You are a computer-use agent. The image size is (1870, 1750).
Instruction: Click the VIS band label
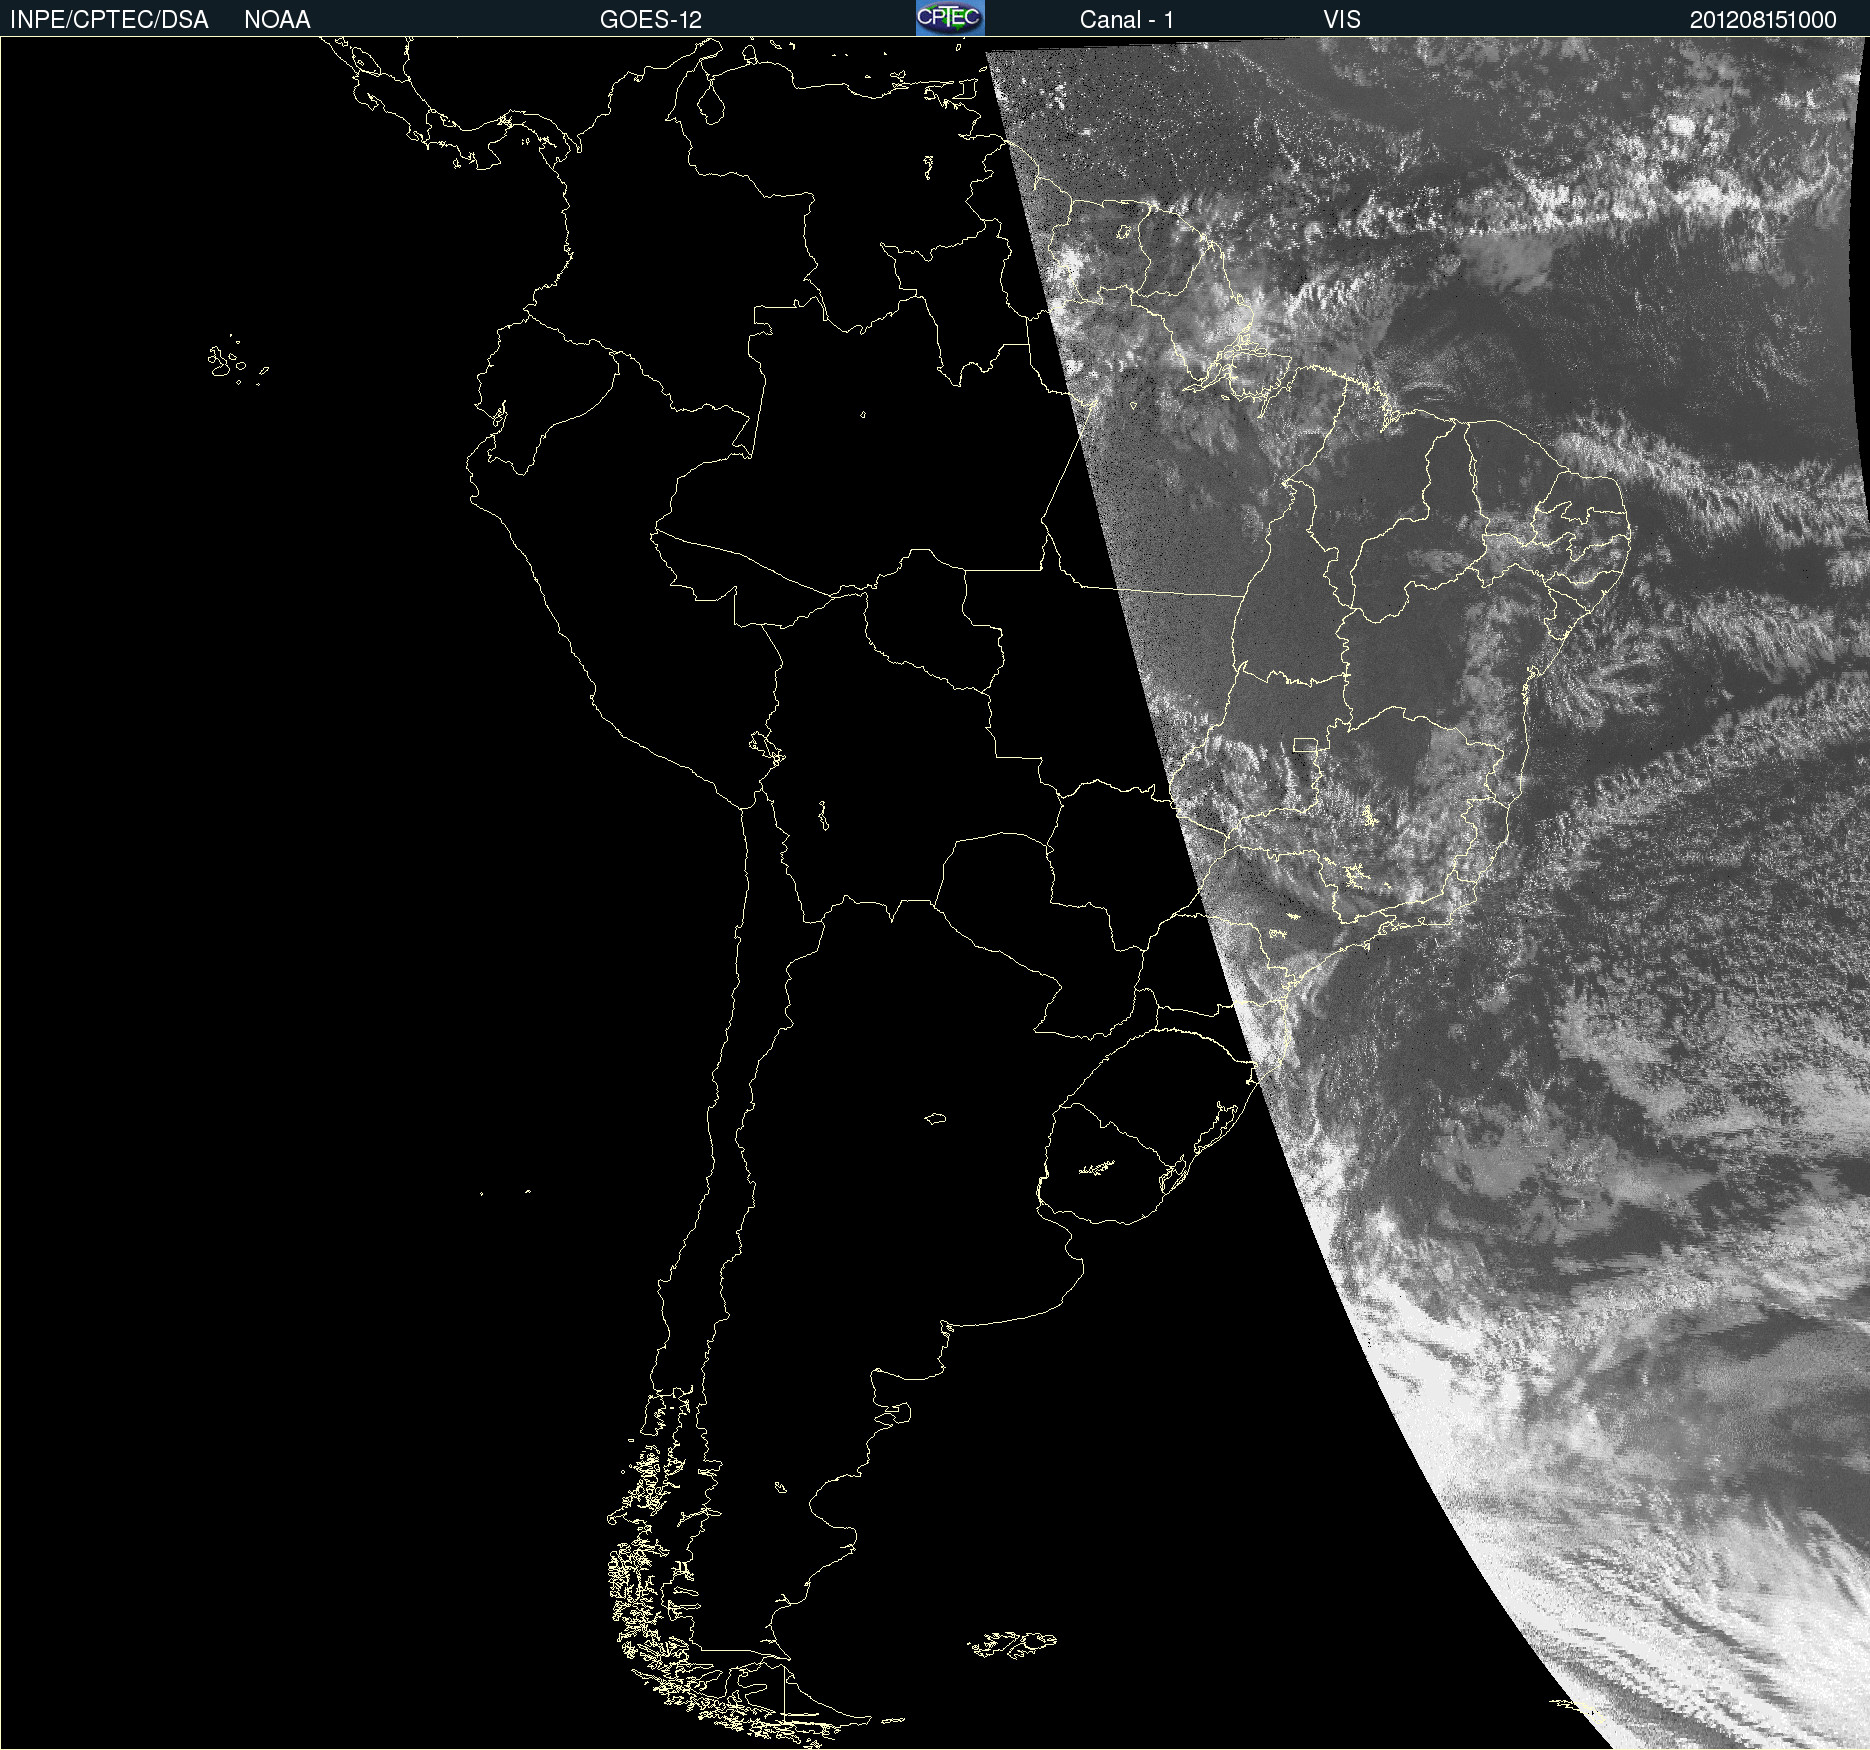click(x=1342, y=20)
